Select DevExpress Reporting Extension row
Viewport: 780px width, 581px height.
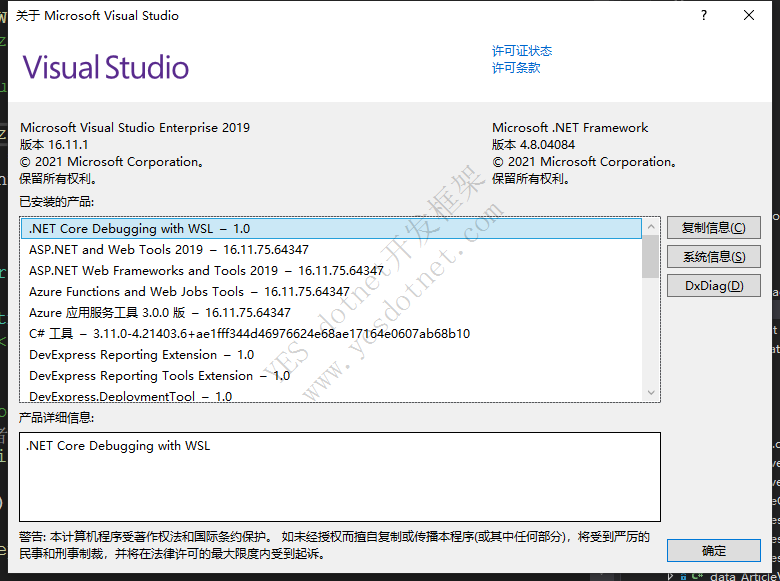tap(331, 355)
